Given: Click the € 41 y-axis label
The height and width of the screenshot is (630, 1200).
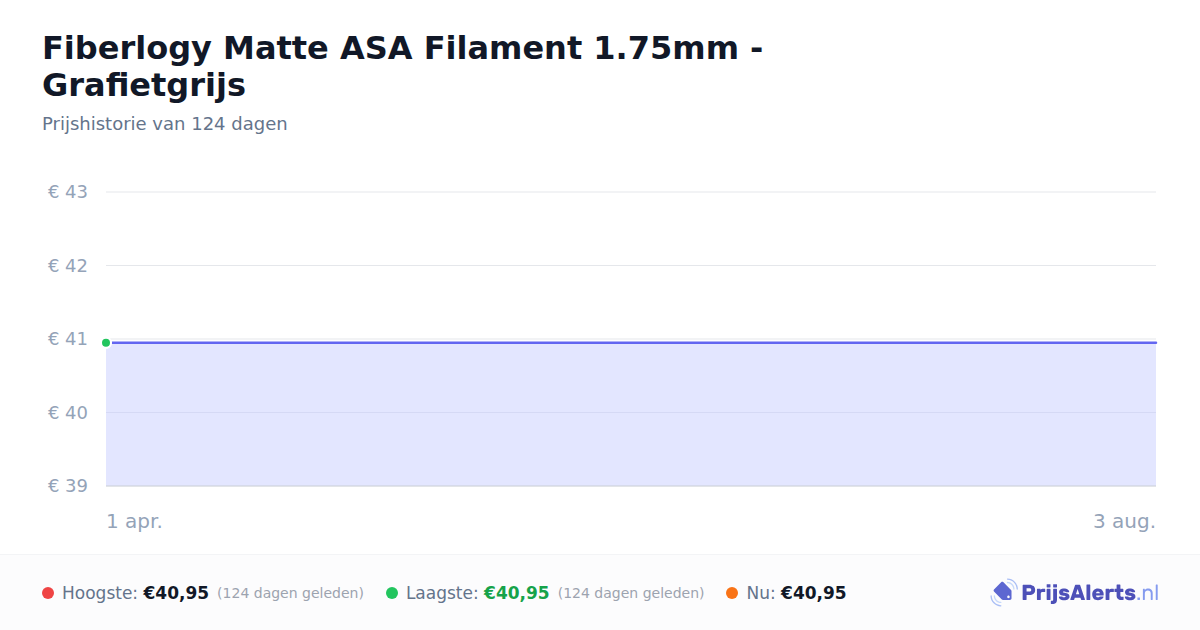Looking at the screenshot, I should tap(68, 339).
